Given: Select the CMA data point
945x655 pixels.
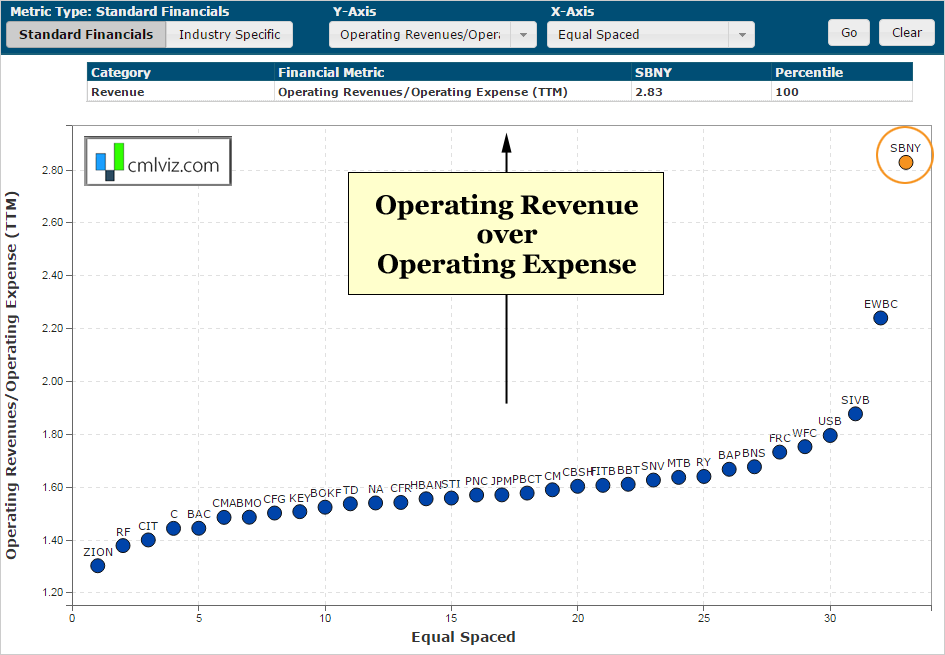Looking at the screenshot, I should [x=224, y=517].
